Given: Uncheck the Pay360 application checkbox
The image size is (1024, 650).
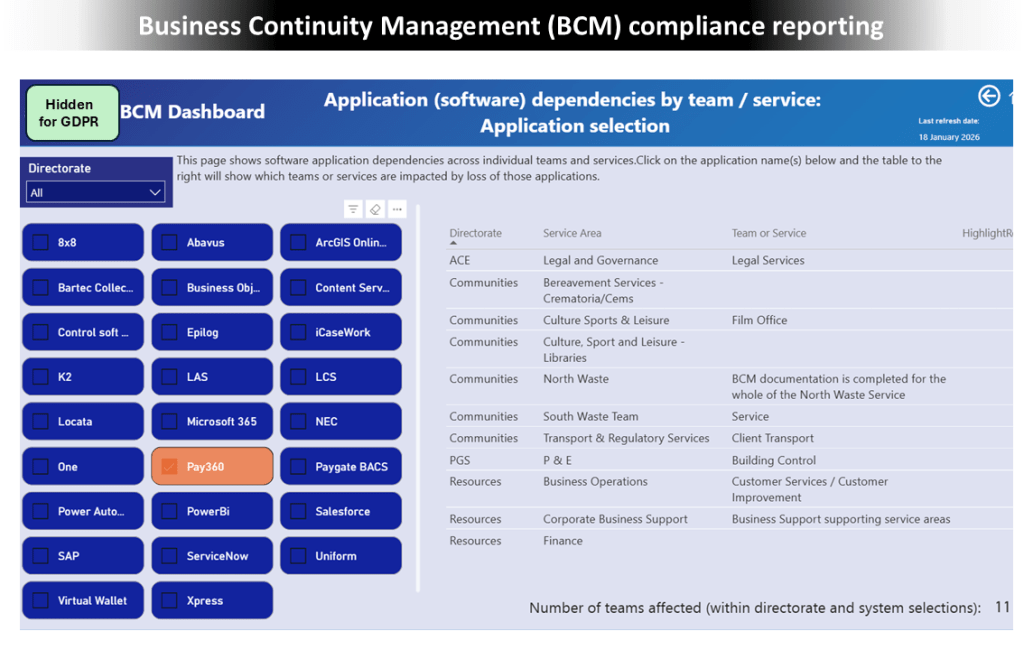Looking at the screenshot, I should [169, 467].
